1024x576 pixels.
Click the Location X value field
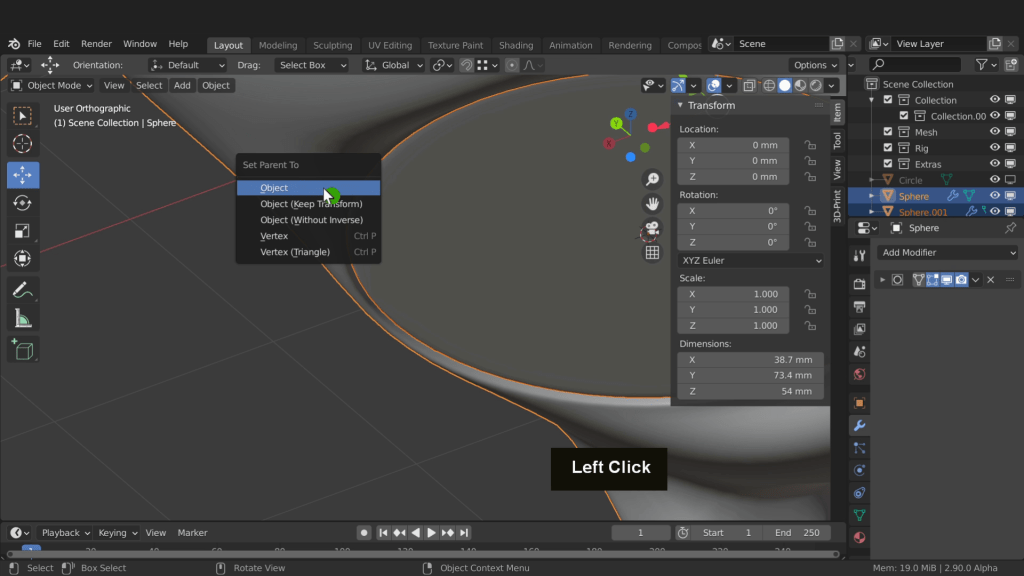(733, 145)
